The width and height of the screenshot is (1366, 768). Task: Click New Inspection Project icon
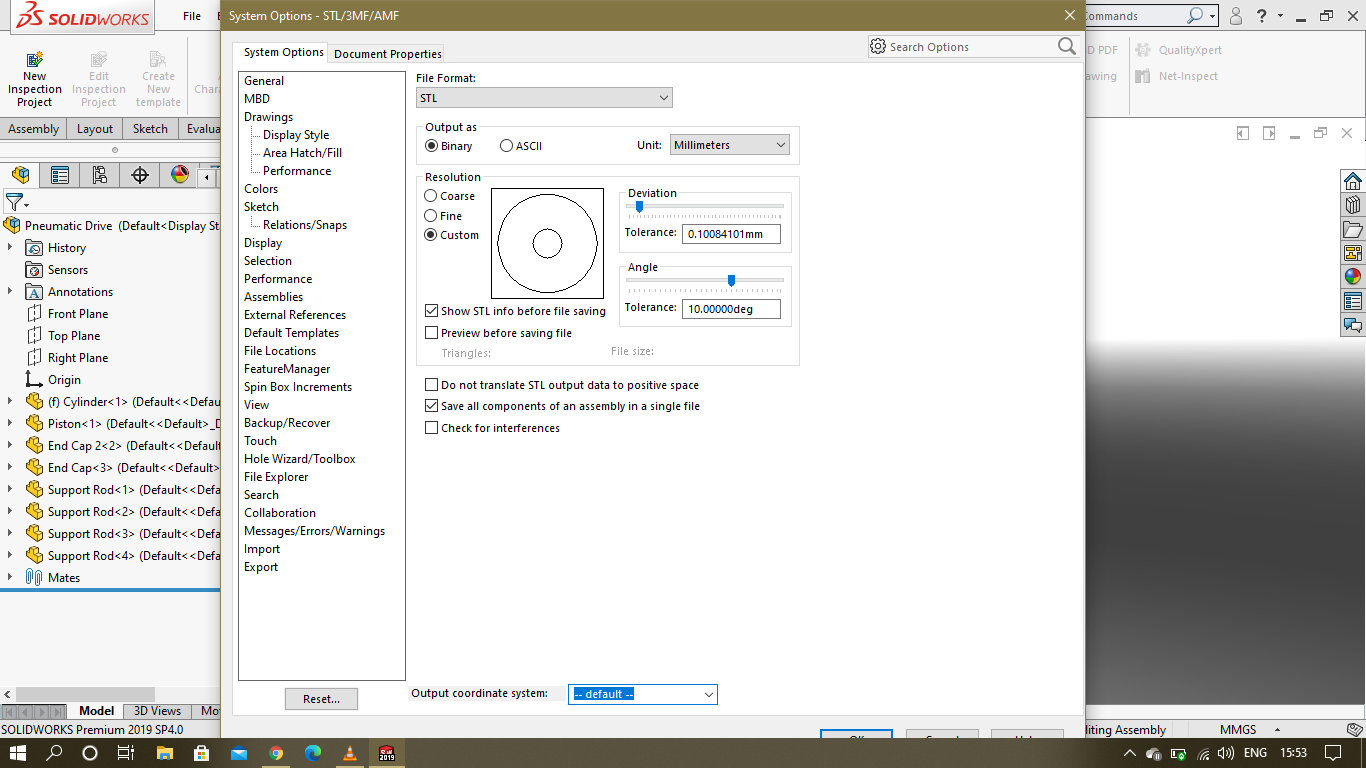pos(34,59)
